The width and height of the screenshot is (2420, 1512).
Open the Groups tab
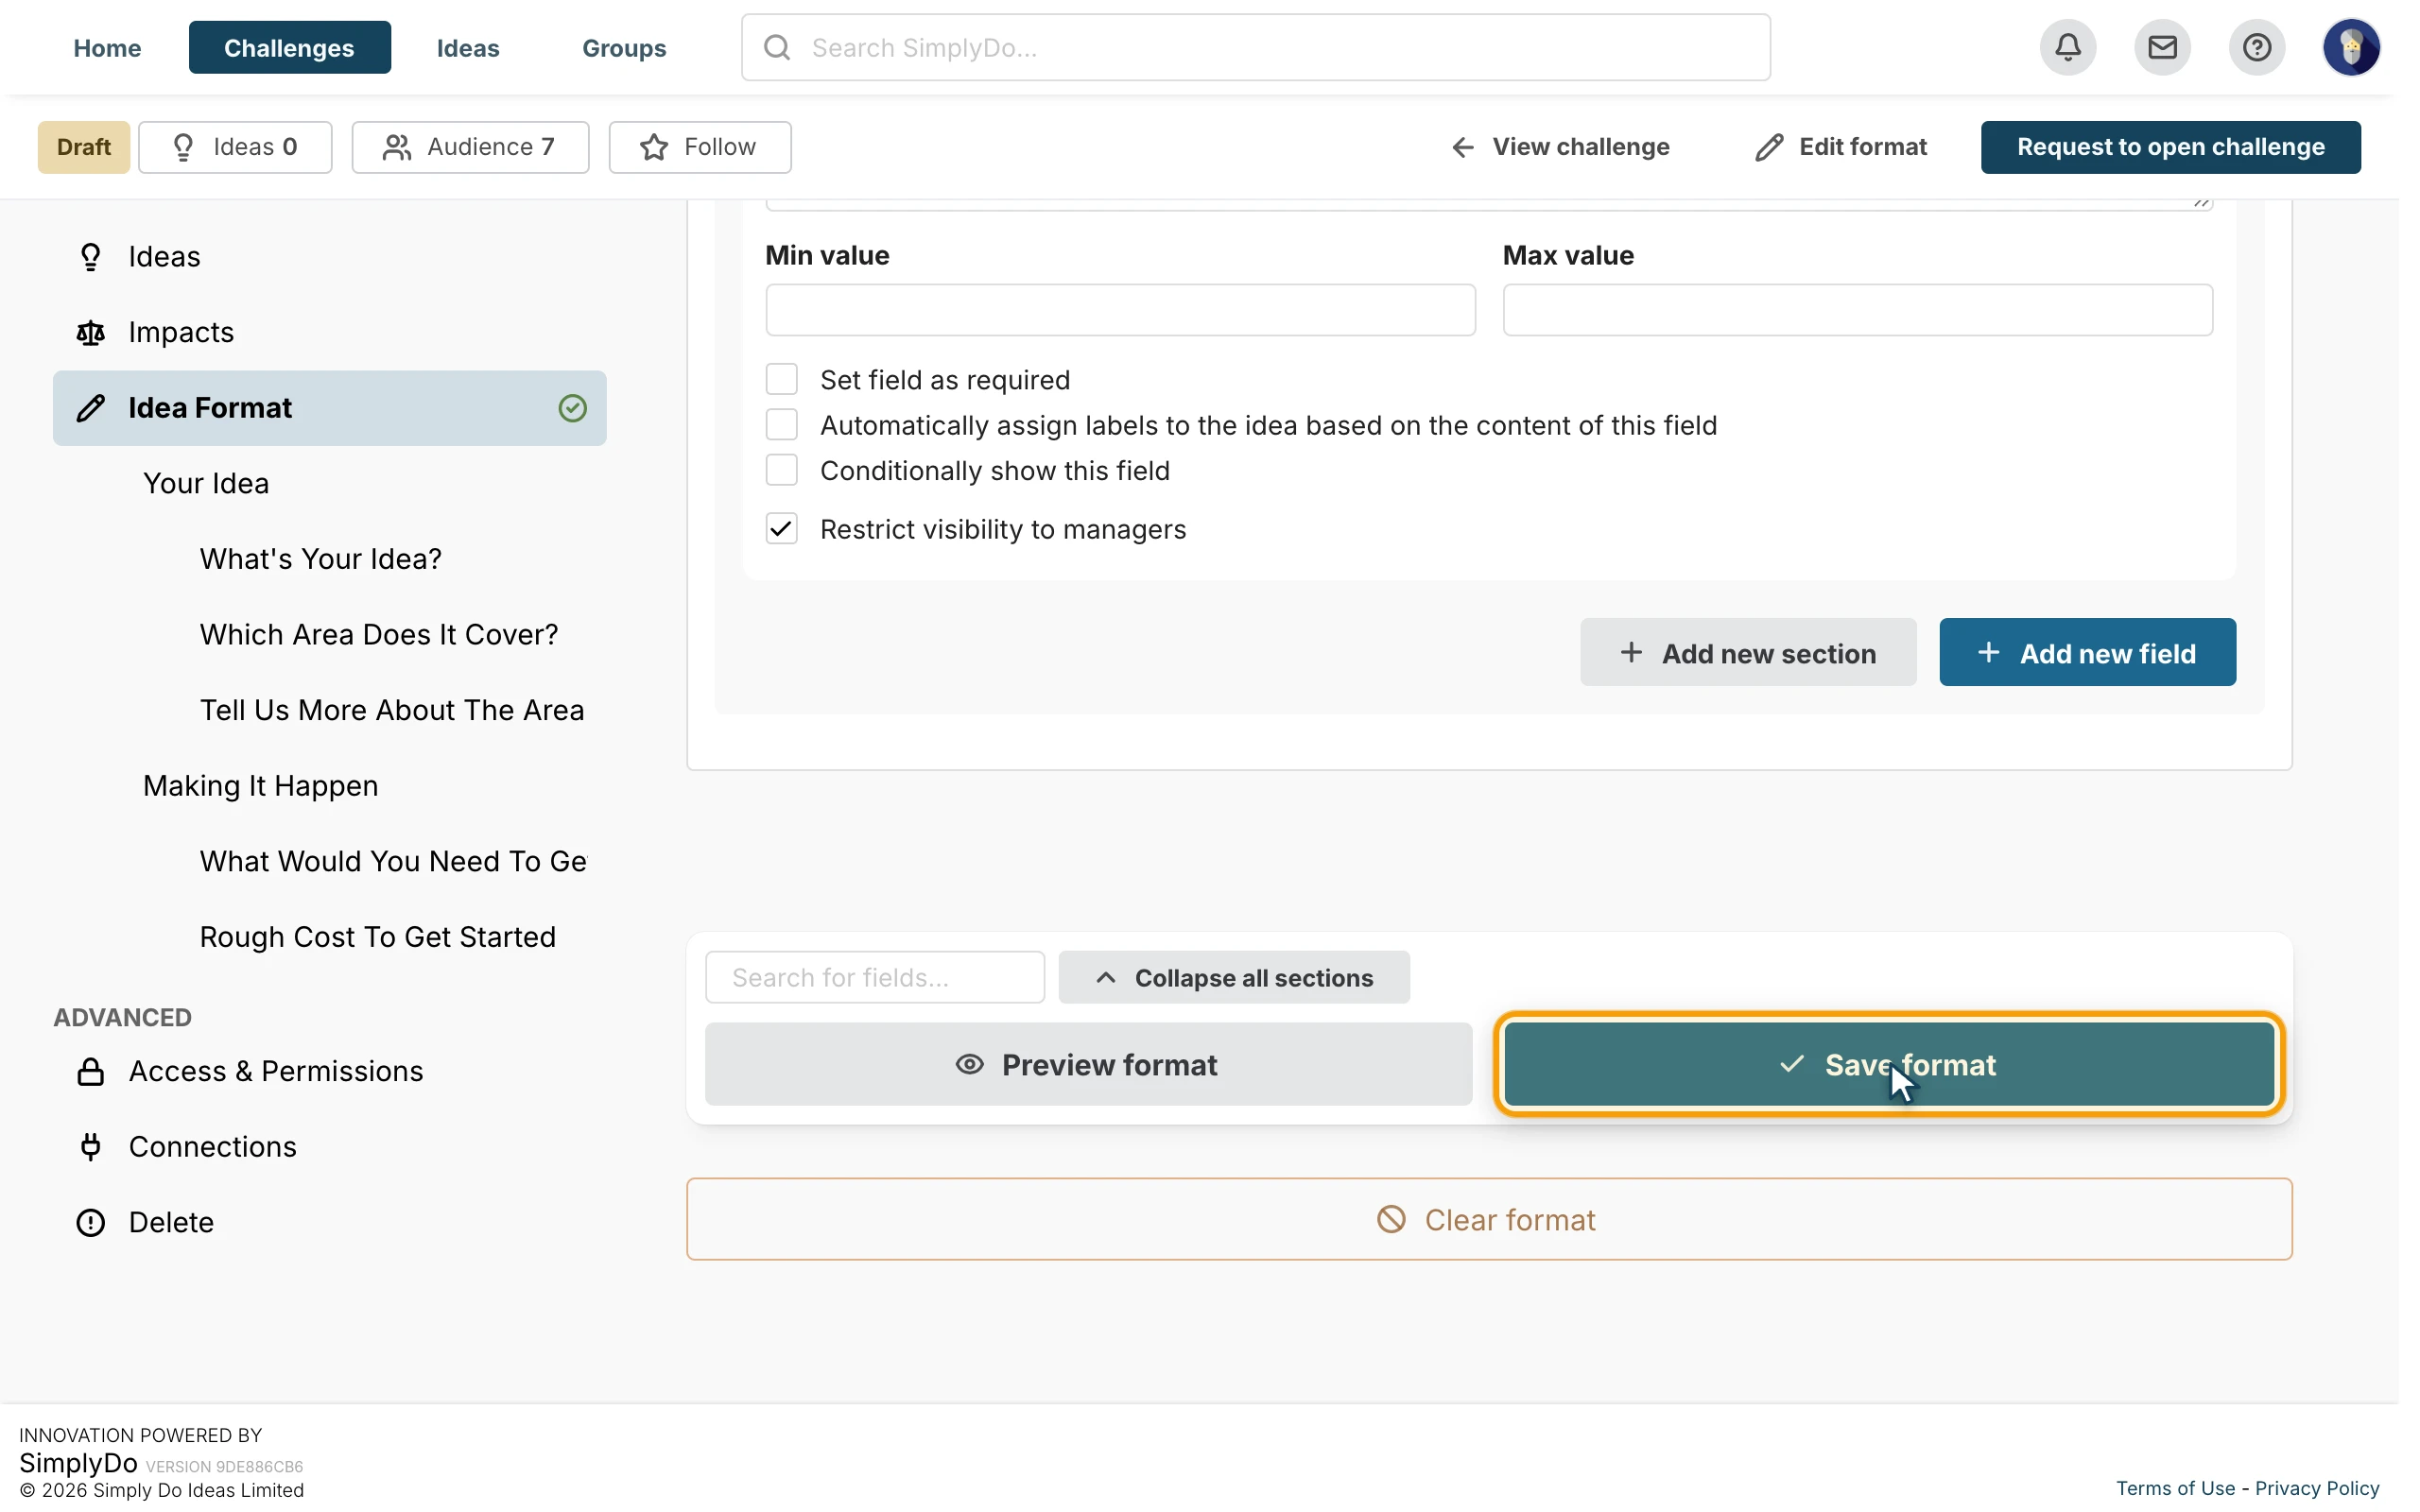624,47
